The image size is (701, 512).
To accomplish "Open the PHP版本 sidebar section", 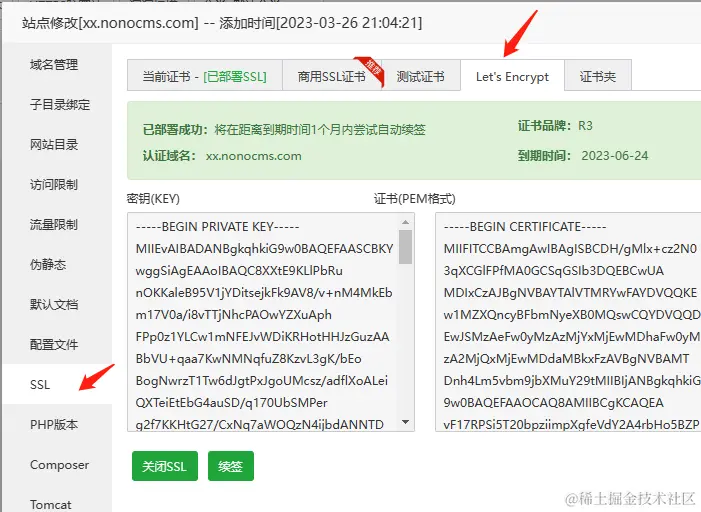I will (x=54, y=424).
